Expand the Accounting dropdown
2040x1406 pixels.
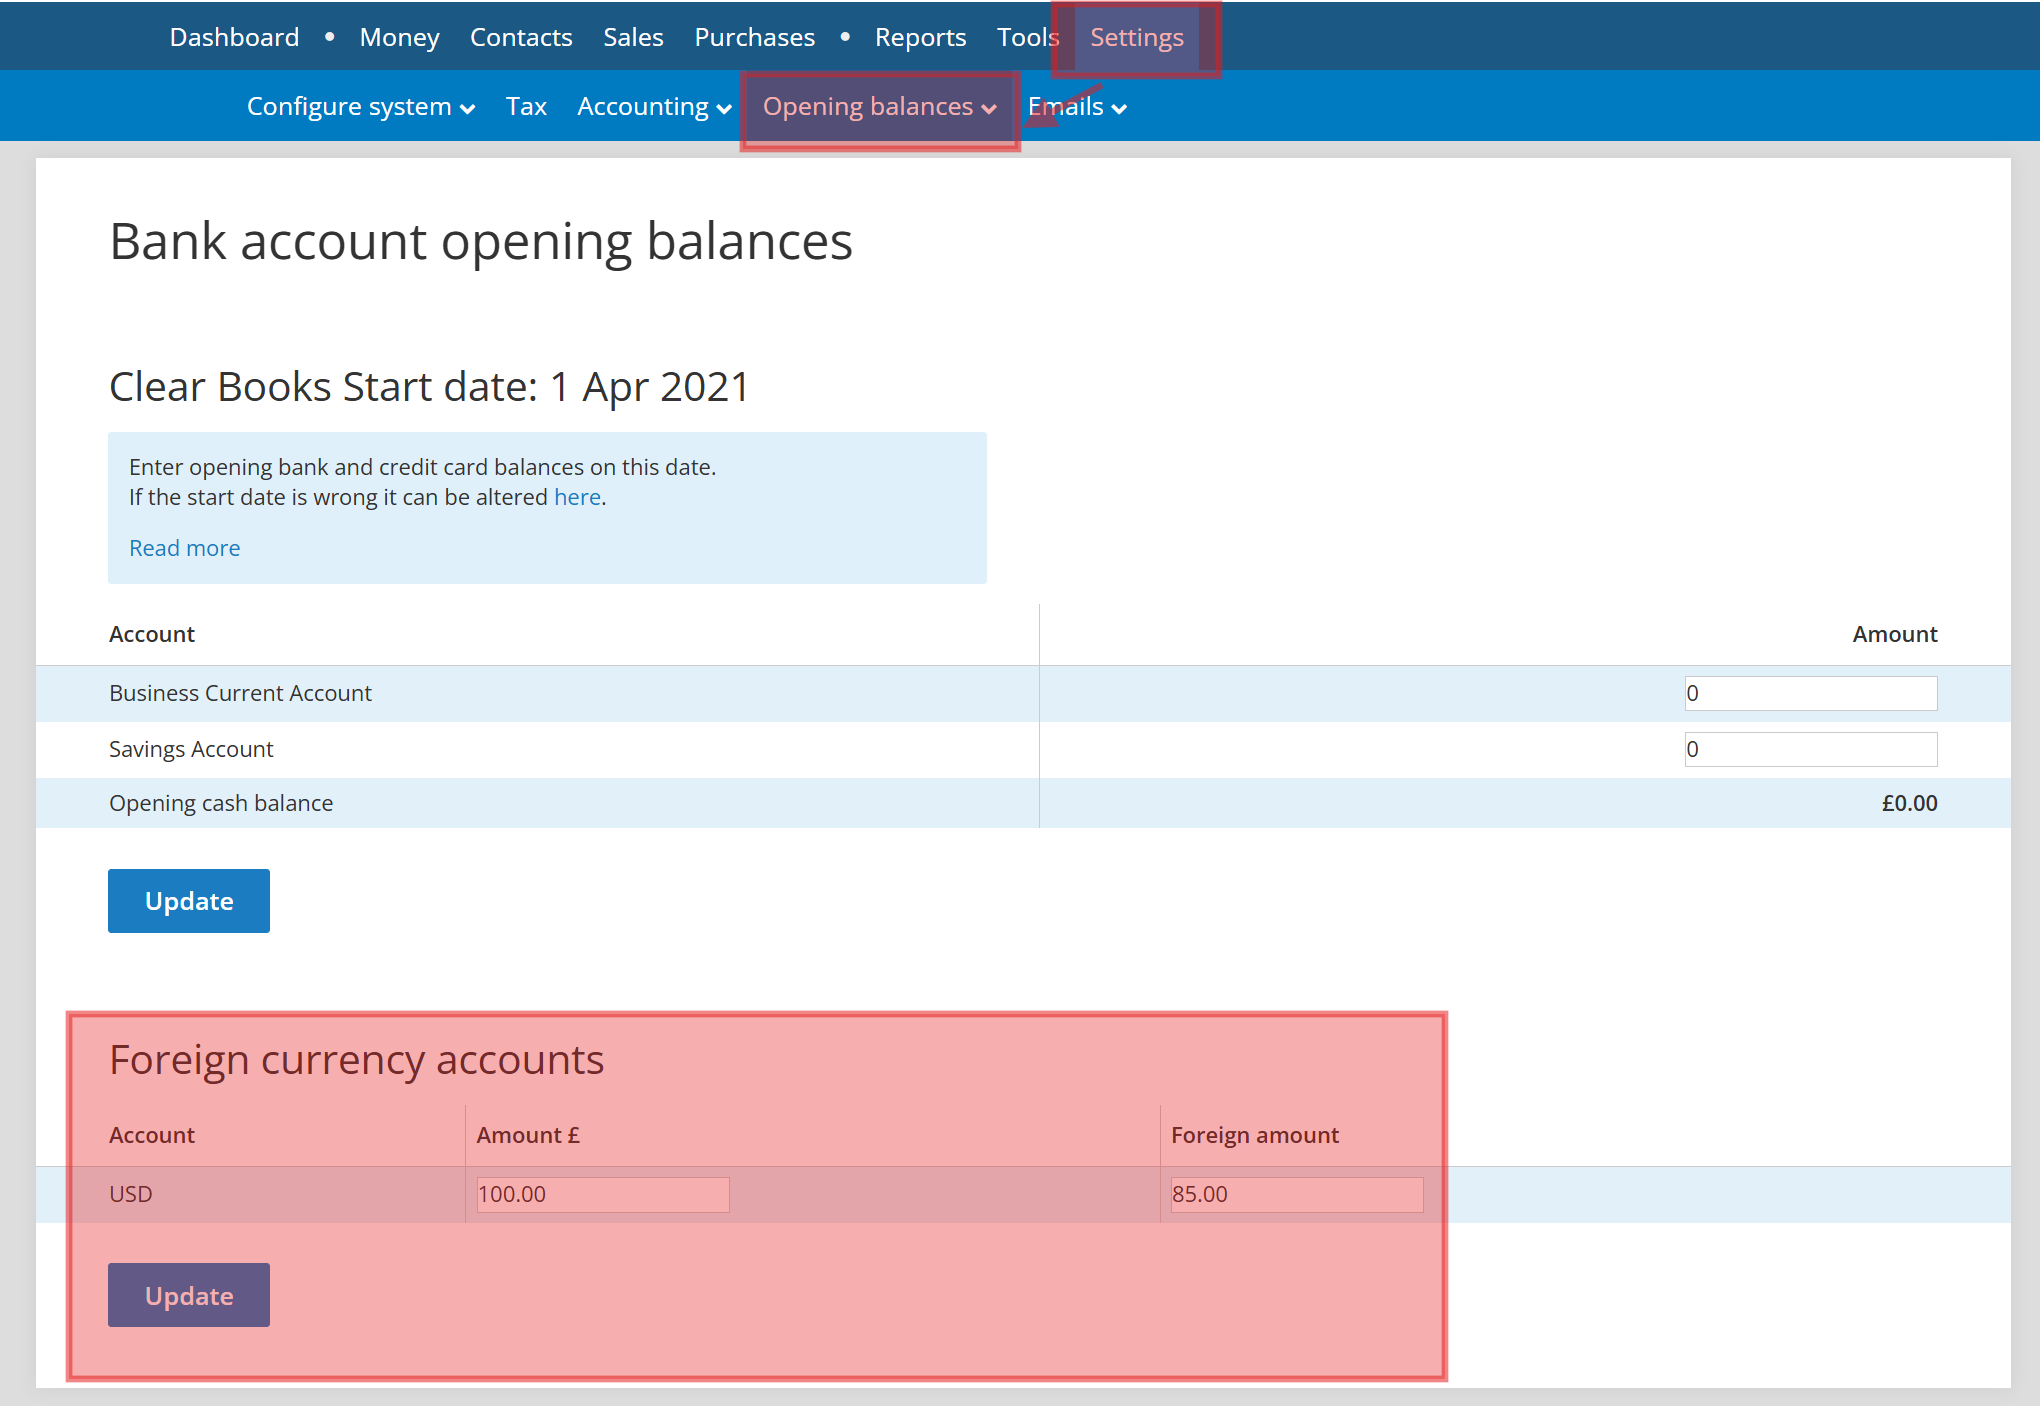click(x=654, y=107)
